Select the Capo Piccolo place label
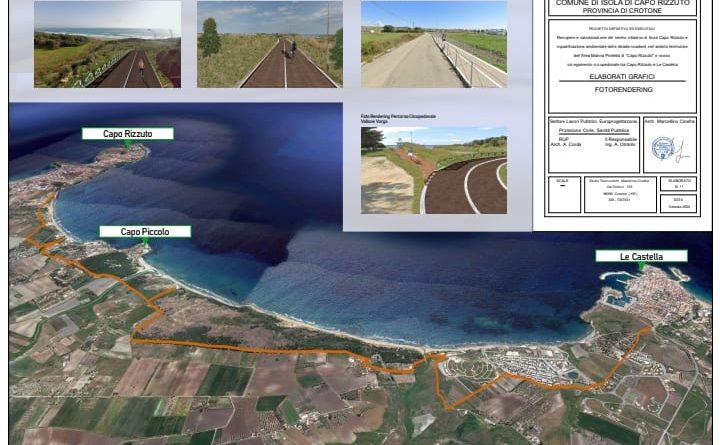 point(144,232)
